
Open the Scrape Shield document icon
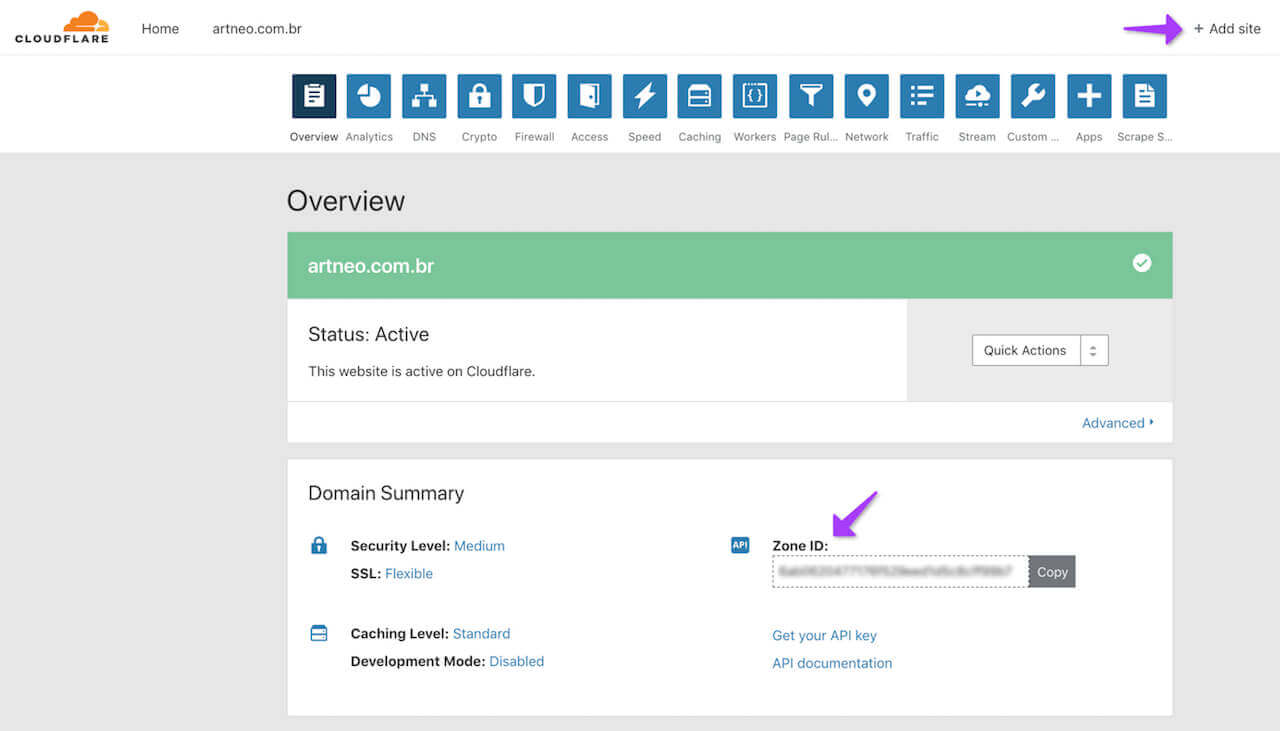[1144, 96]
